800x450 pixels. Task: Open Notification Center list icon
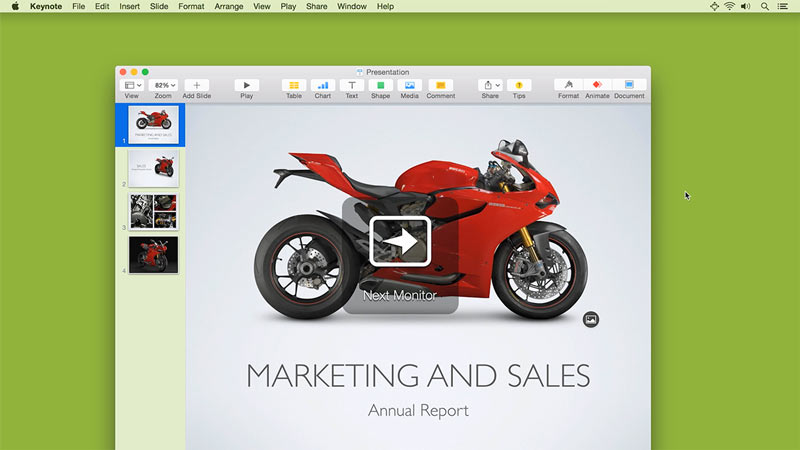[783, 6]
